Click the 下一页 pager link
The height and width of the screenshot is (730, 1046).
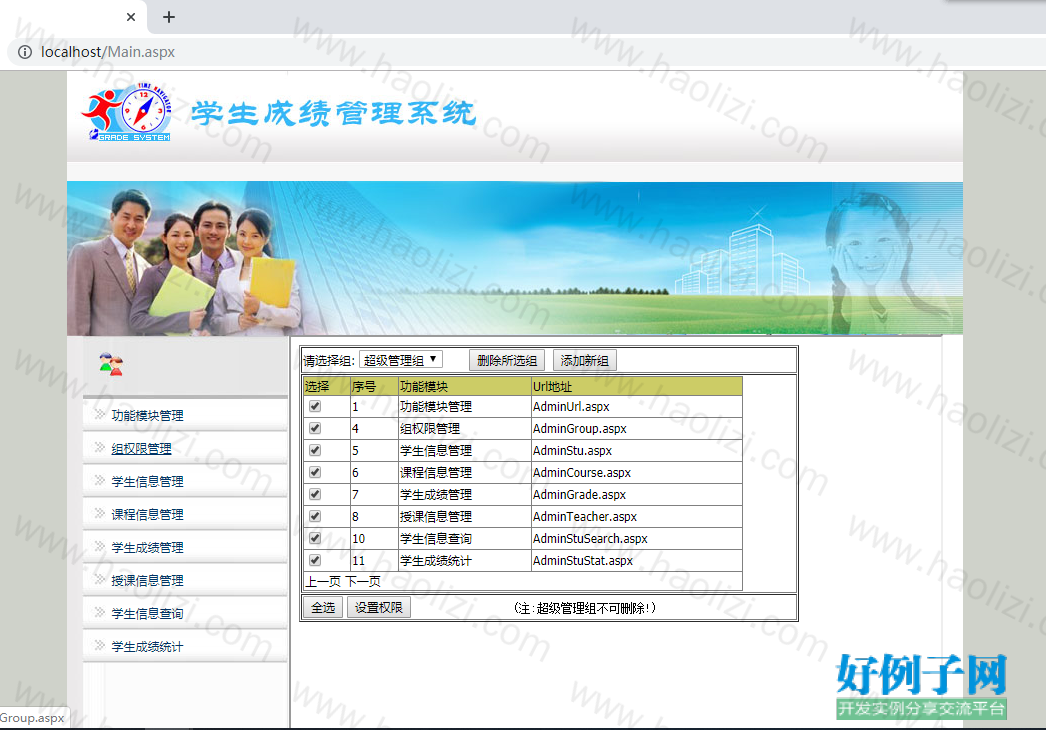click(363, 581)
